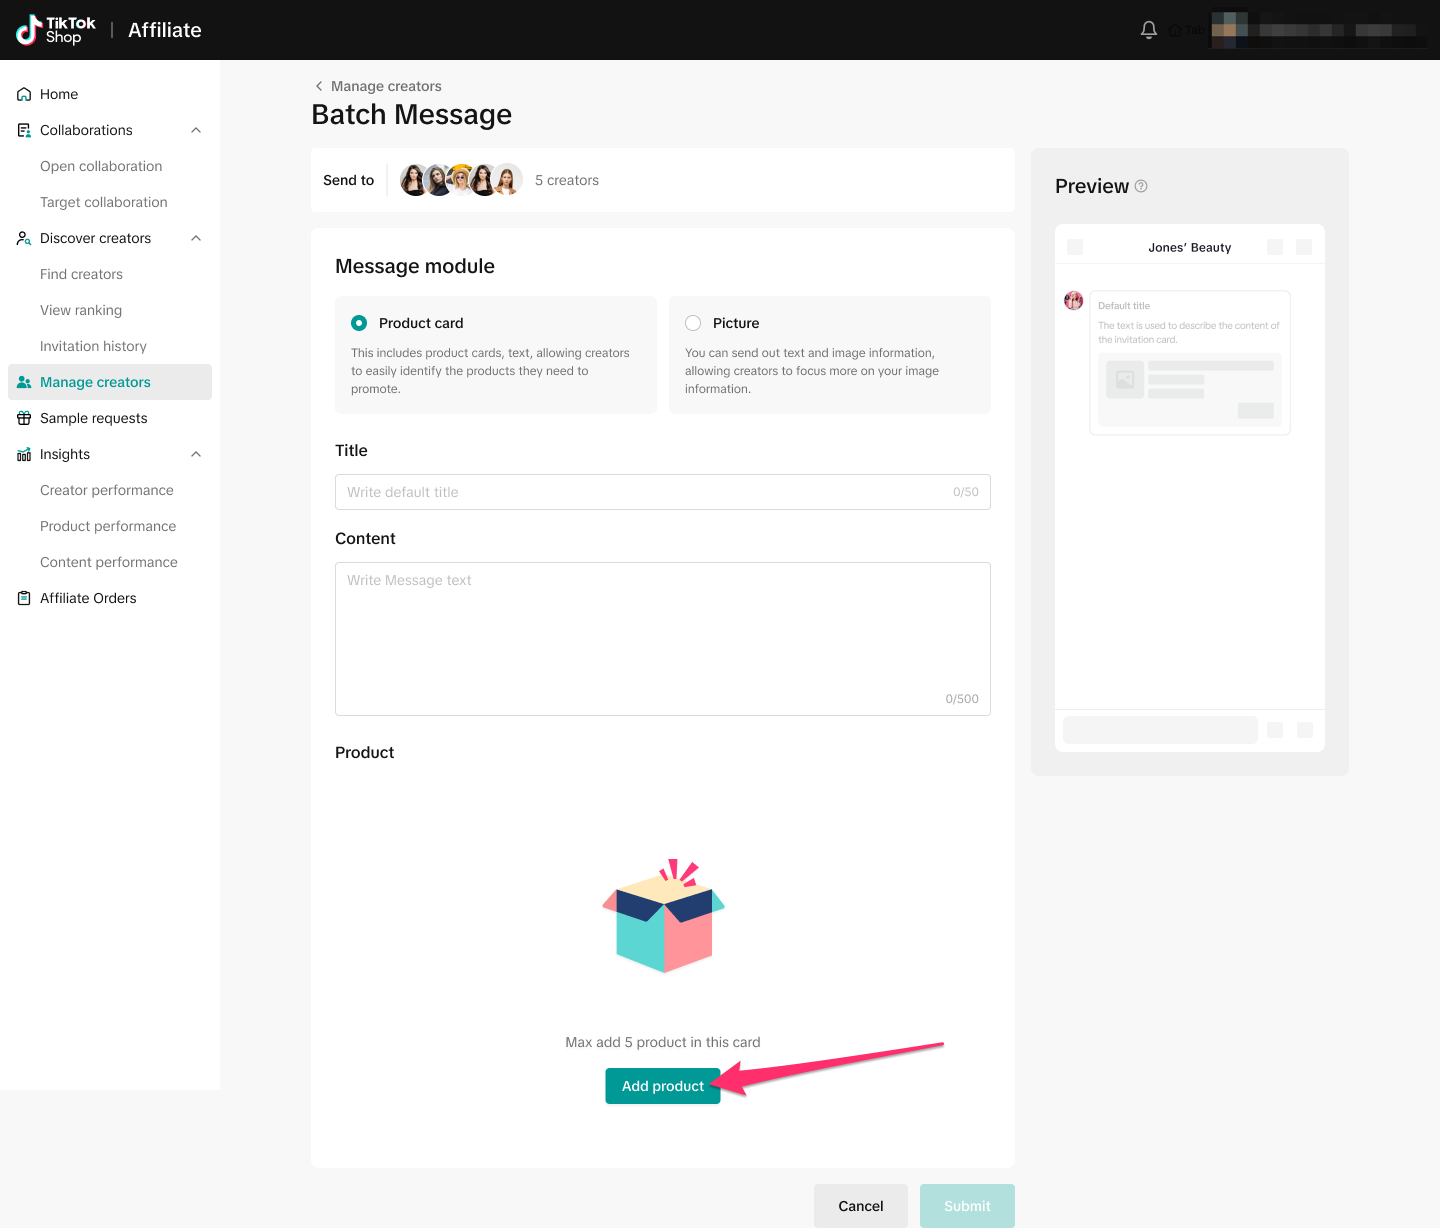Open Invitation history in sidebar
The width and height of the screenshot is (1440, 1228).
click(x=93, y=346)
